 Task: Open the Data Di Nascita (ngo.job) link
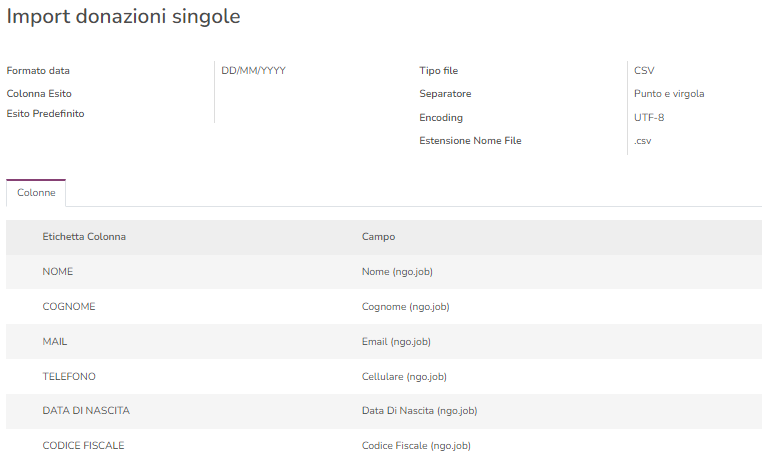tap(419, 411)
